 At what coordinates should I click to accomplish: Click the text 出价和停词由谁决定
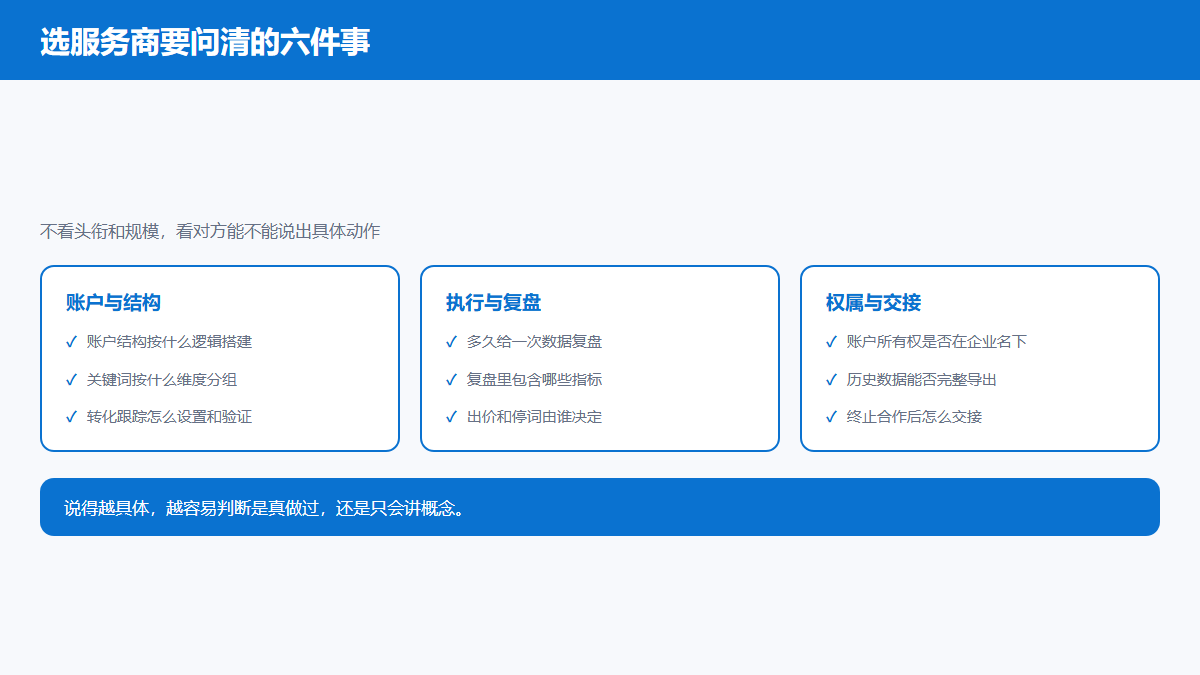pos(534,417)
